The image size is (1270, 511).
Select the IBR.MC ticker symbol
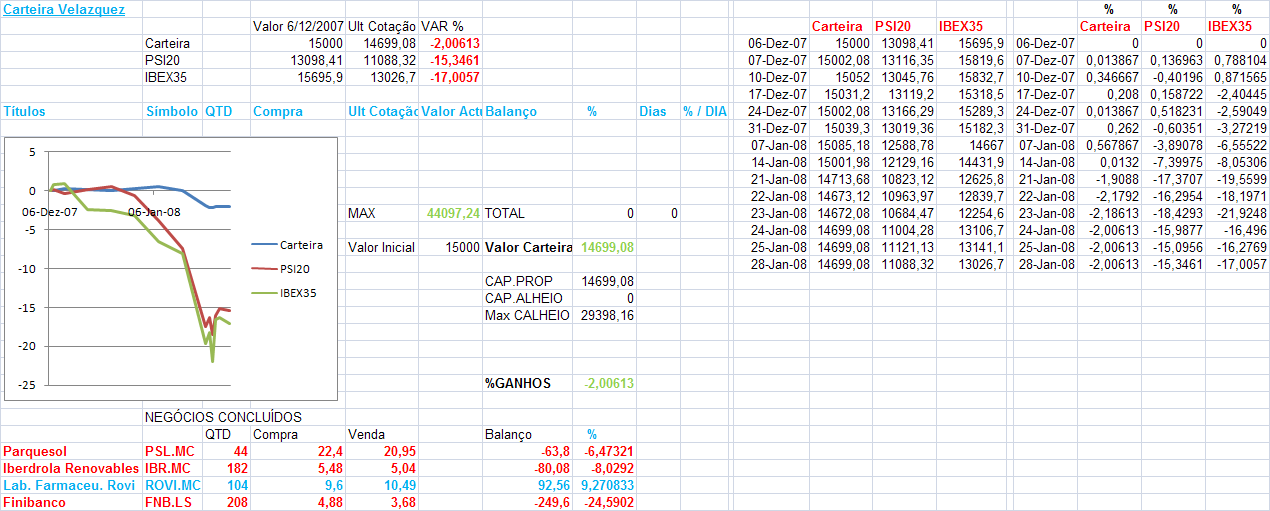click(x=168, y=468)
